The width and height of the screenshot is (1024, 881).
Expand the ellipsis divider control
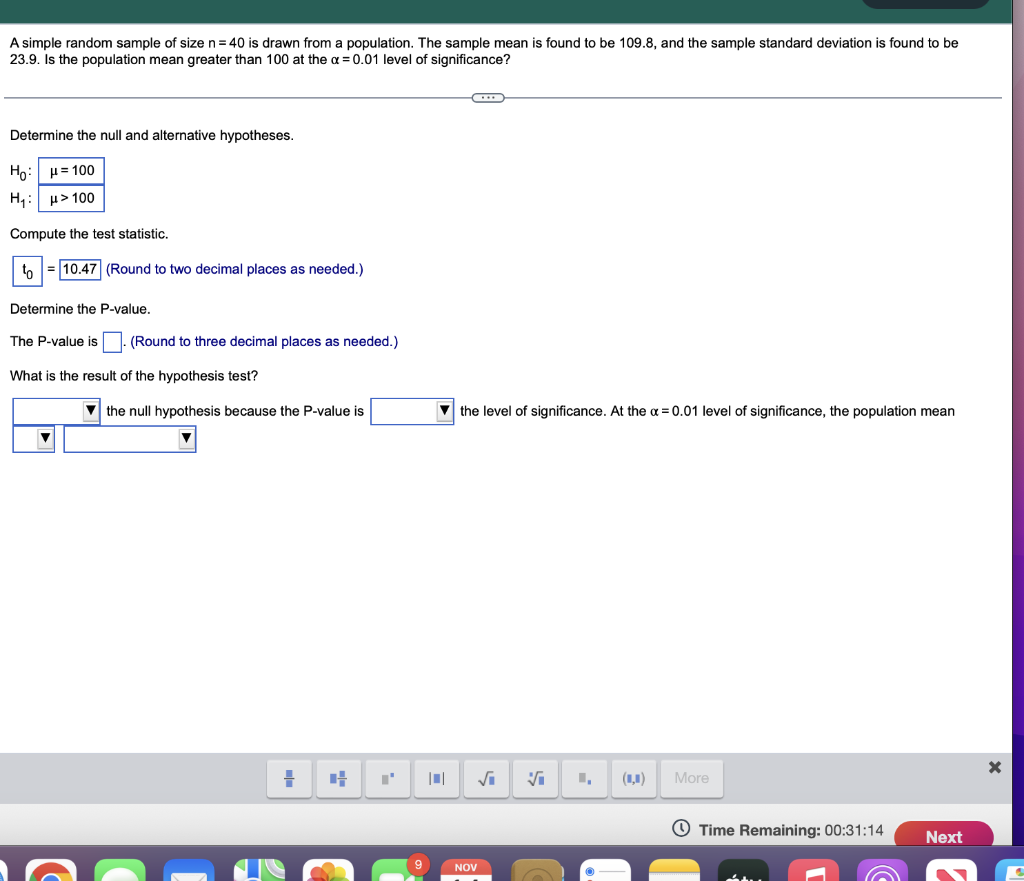pyautogui.click(x=488, y=97)
